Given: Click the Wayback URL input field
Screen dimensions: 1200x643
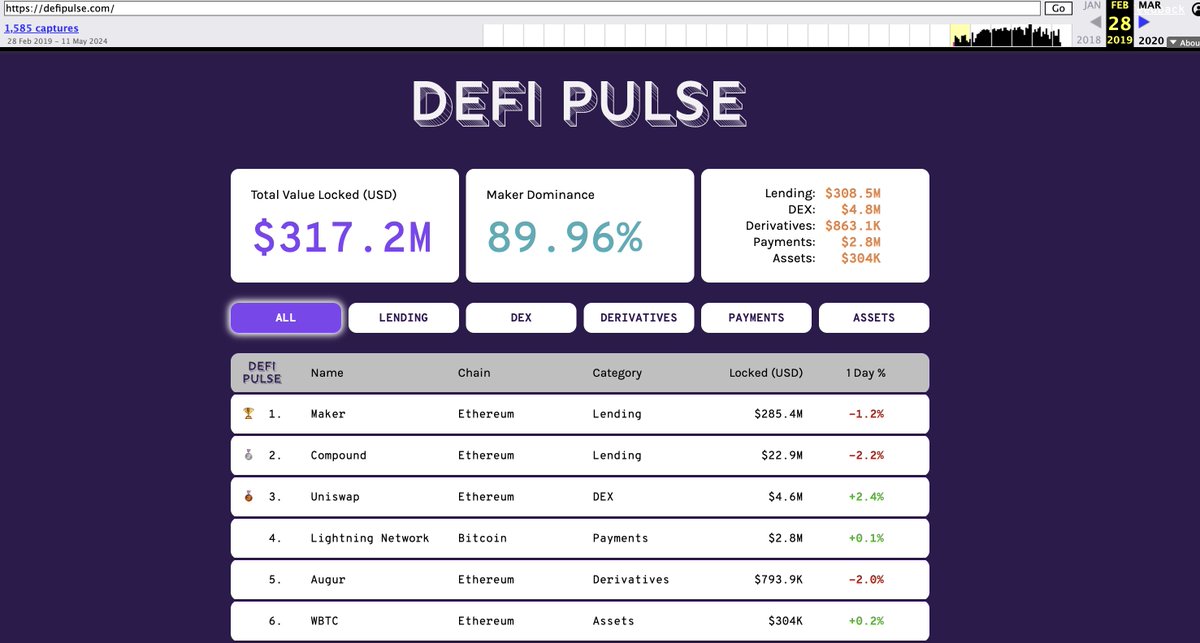Looking at the screenshot, I should 521,8.
